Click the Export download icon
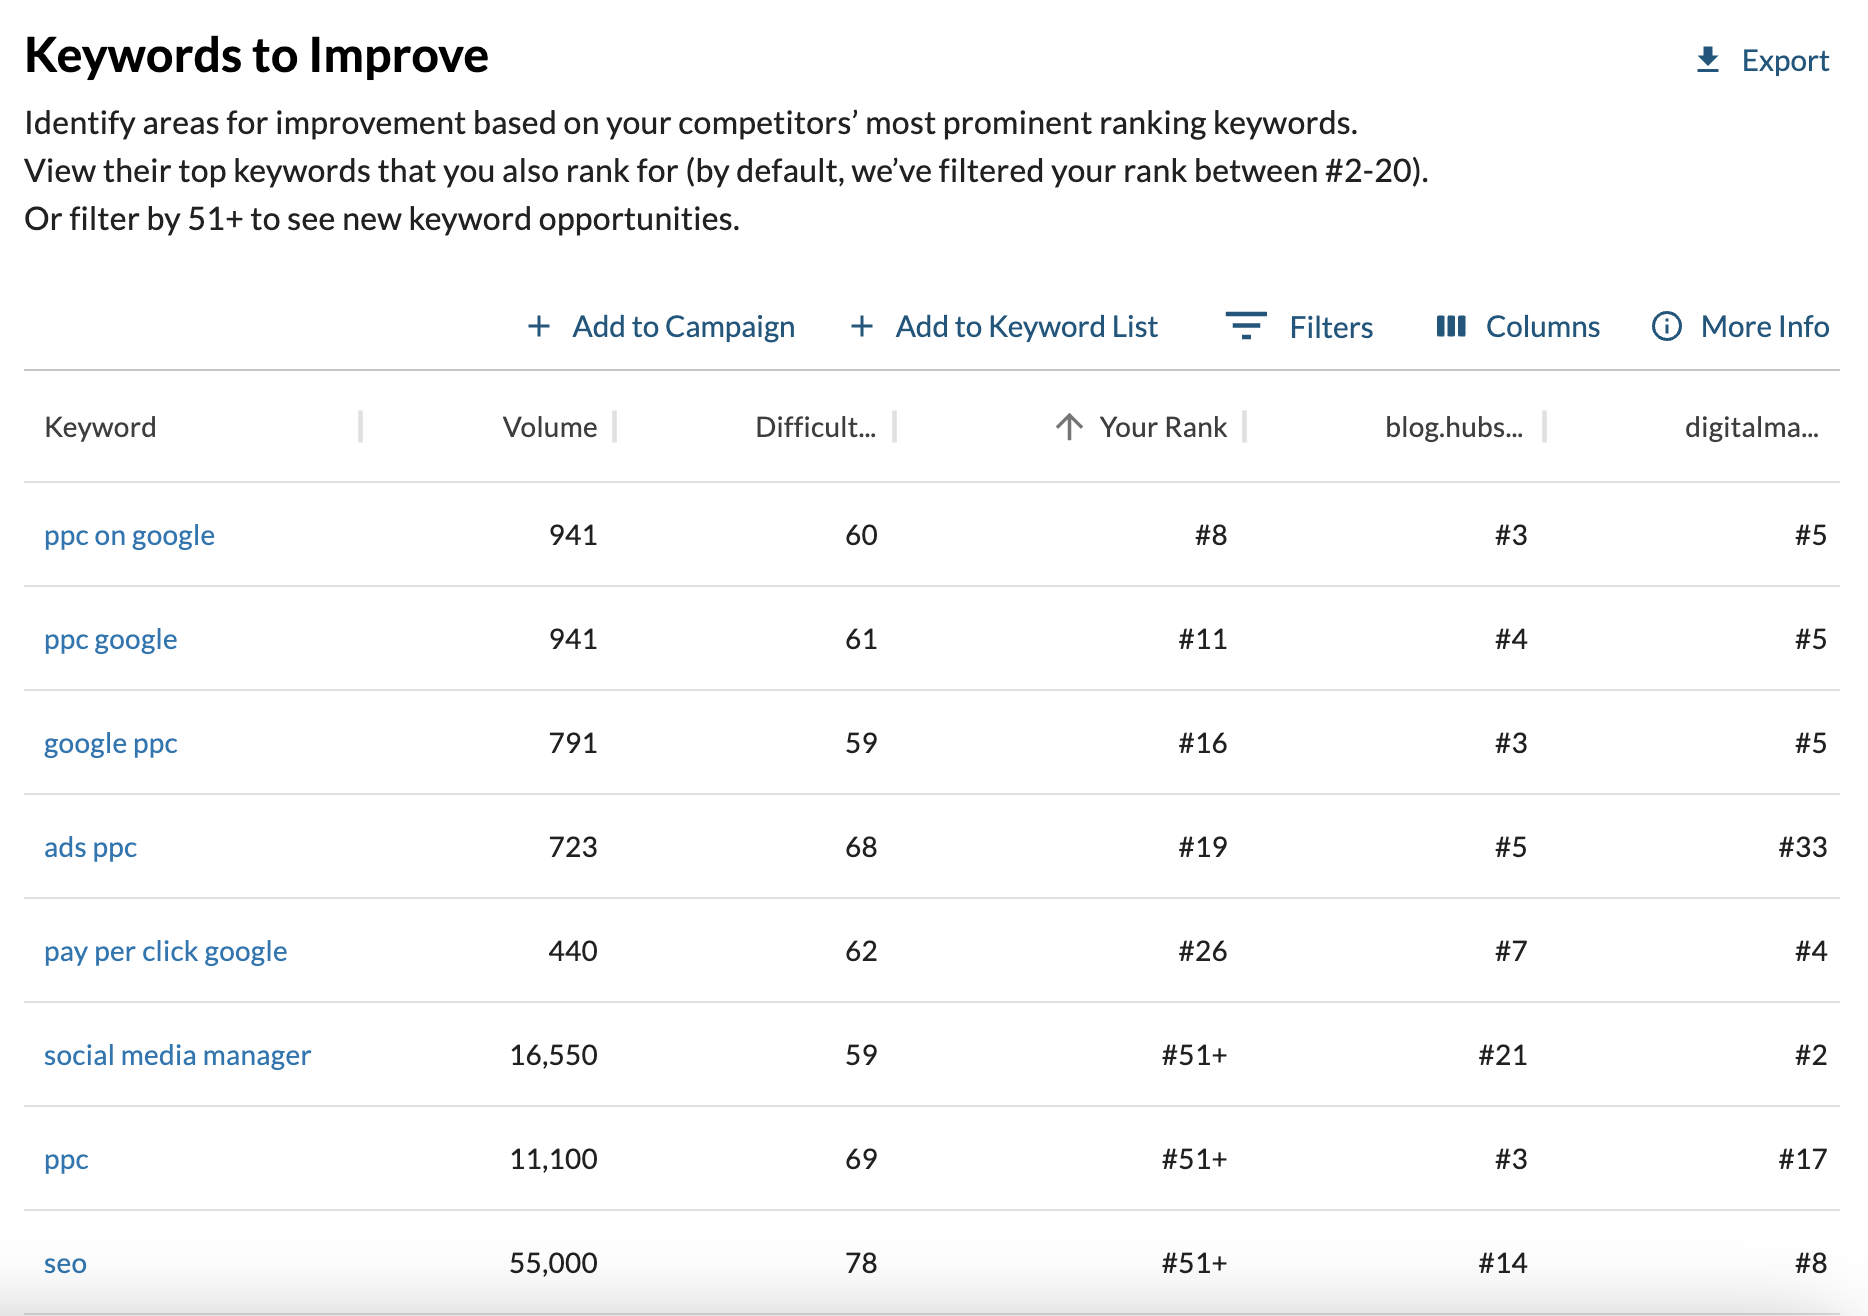 click(x=1706, y=59)
